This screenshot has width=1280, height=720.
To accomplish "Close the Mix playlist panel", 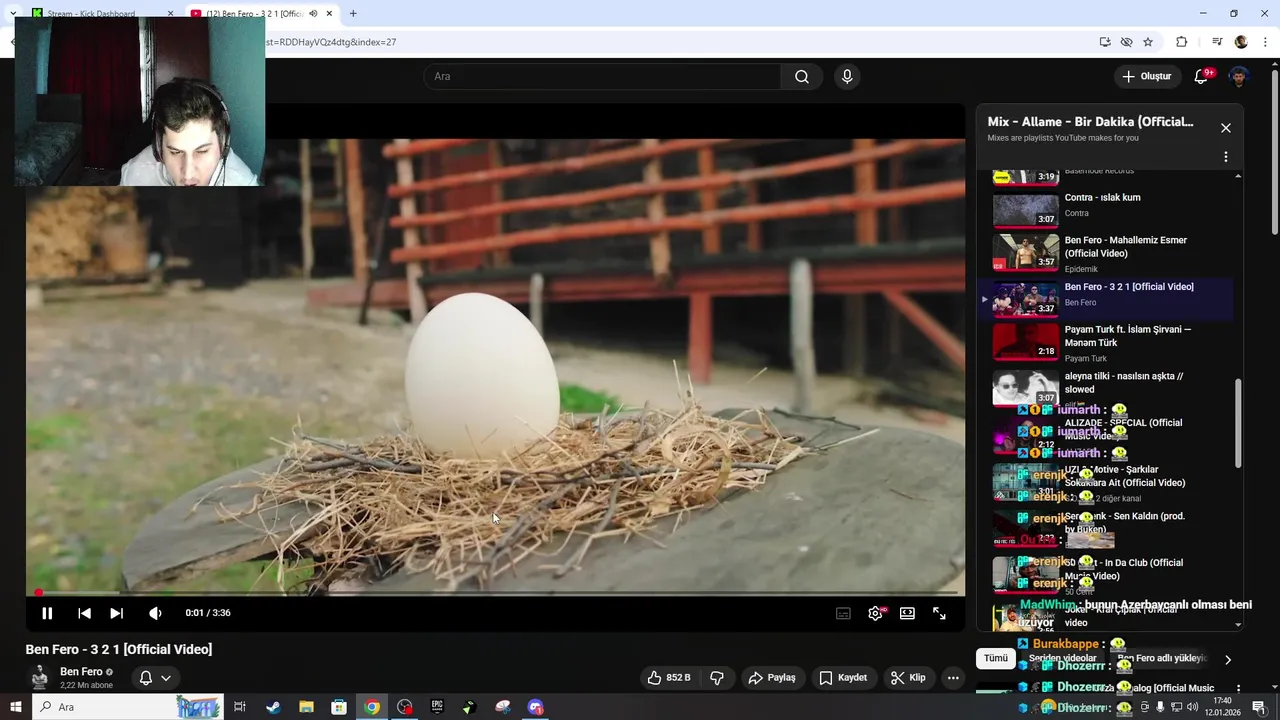I will [1226, 128].
